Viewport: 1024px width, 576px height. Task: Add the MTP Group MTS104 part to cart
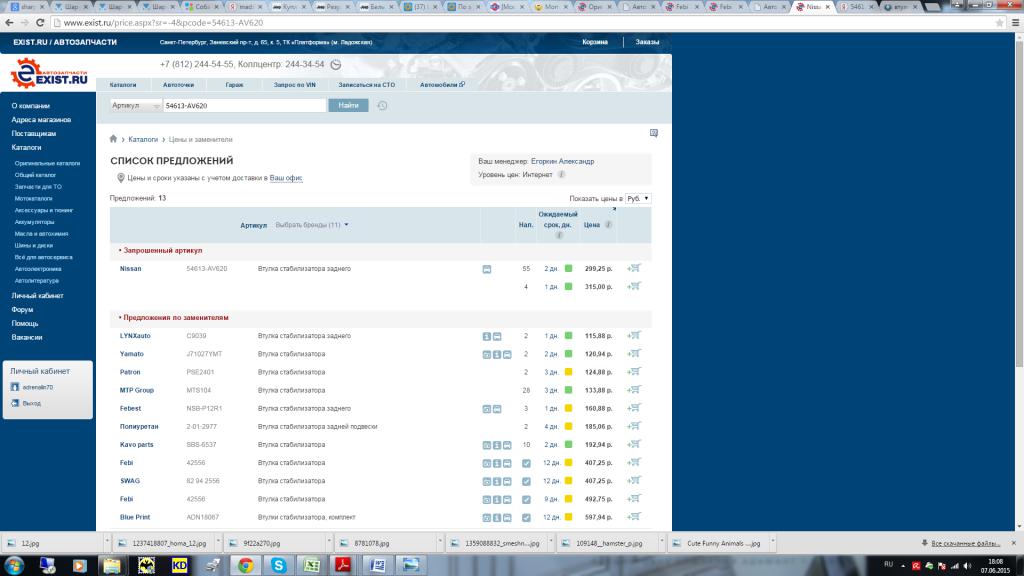[633, 390]
